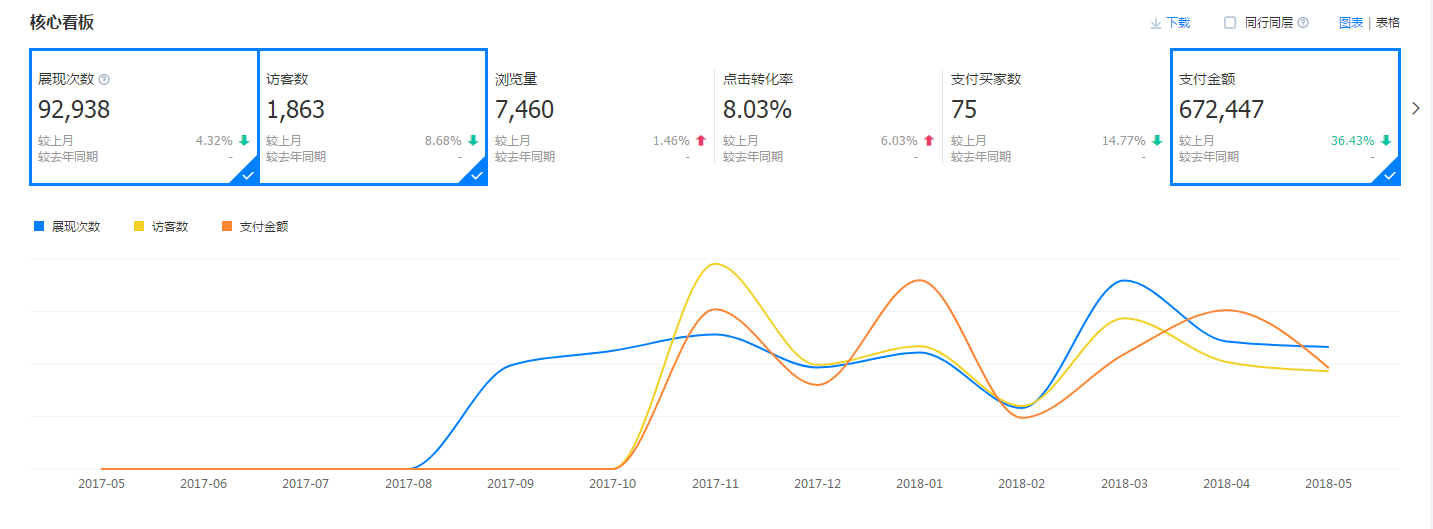Expand more metrics with right chevron
Viewport: 1433px width, 529px height.
point(1415,108)
